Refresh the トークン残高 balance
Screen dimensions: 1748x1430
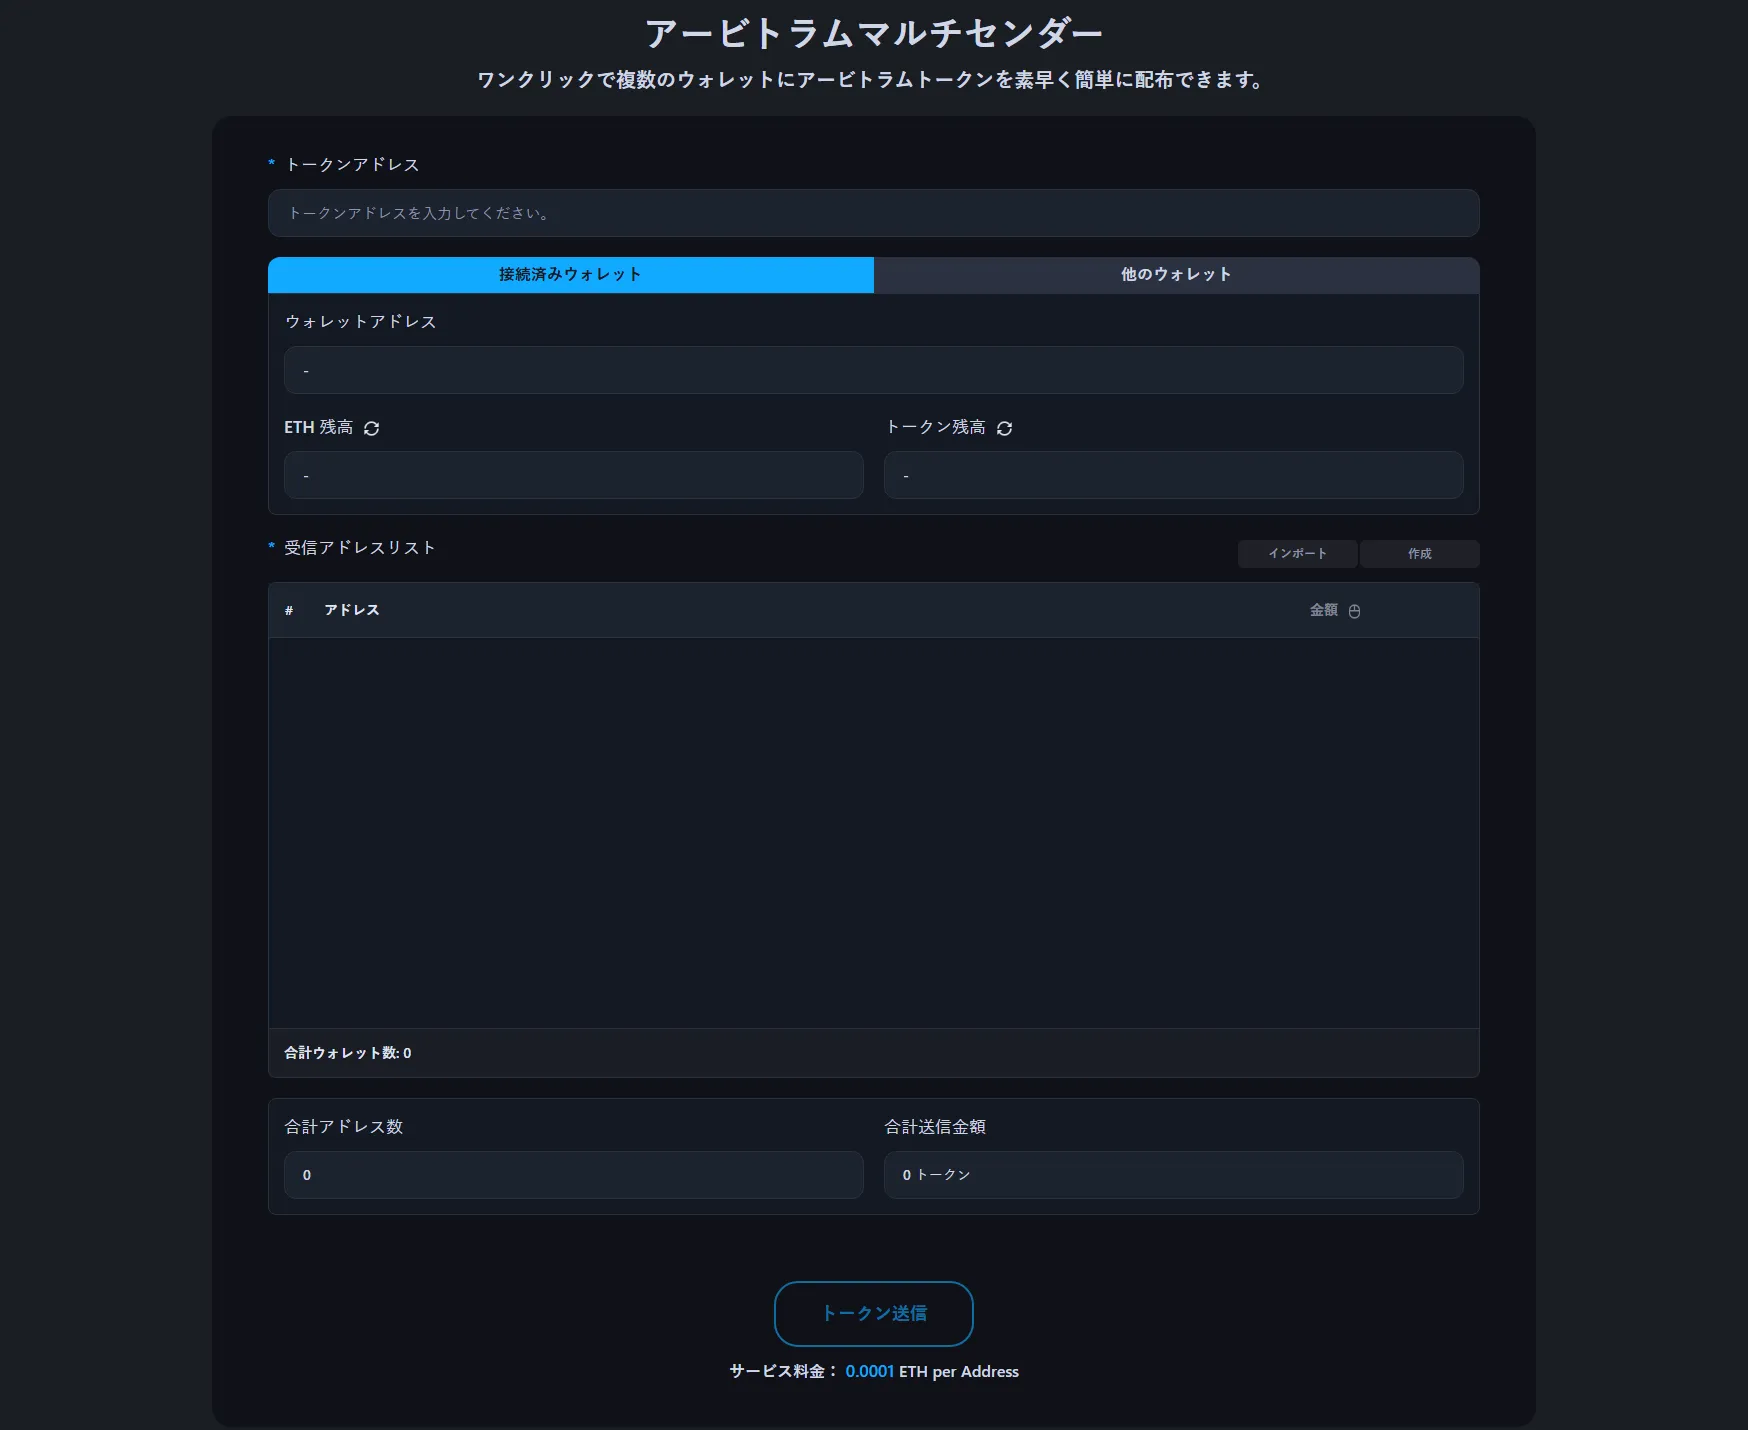[1005, 428]
